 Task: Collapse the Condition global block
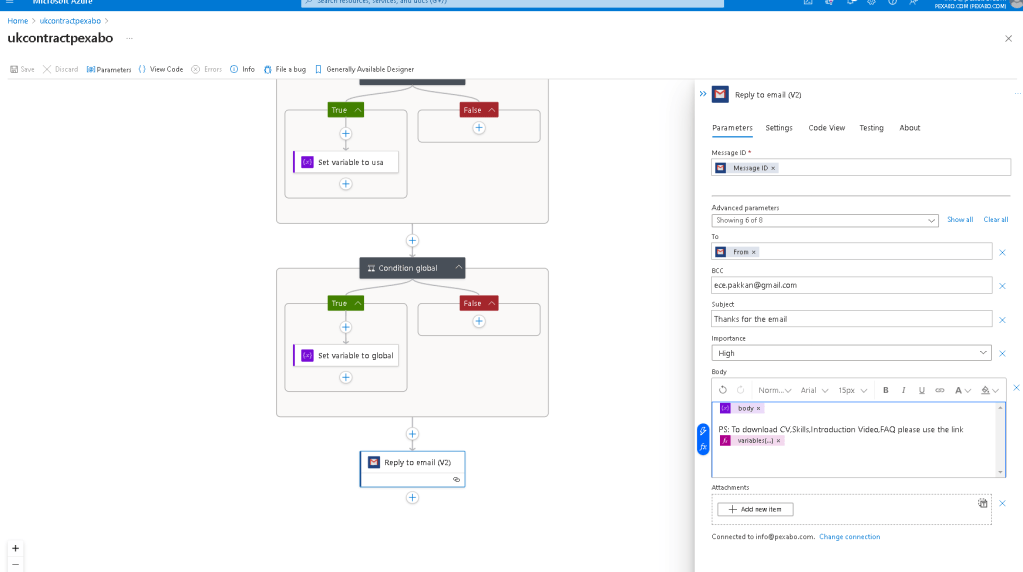tap(459, 267)
